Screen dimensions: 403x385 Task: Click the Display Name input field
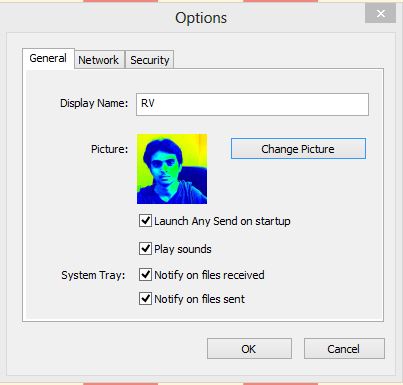[252, 104]
